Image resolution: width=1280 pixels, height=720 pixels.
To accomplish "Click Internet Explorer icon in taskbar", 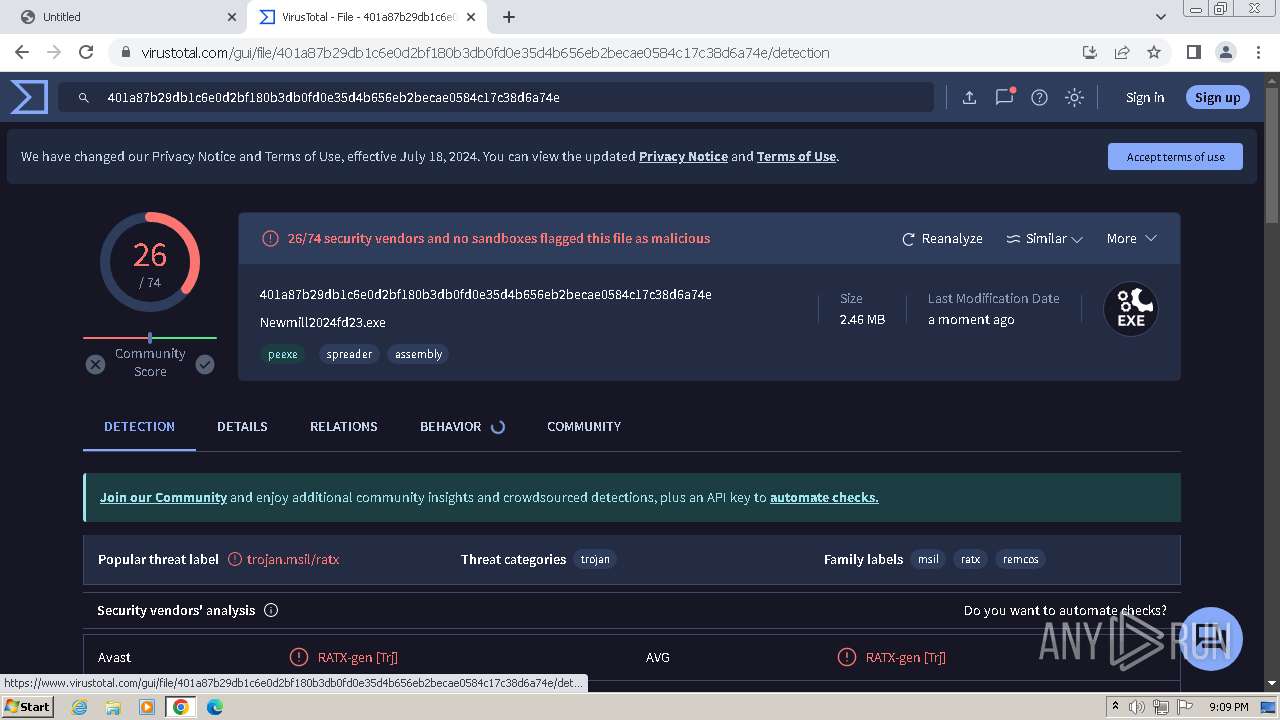I will 79,707.
